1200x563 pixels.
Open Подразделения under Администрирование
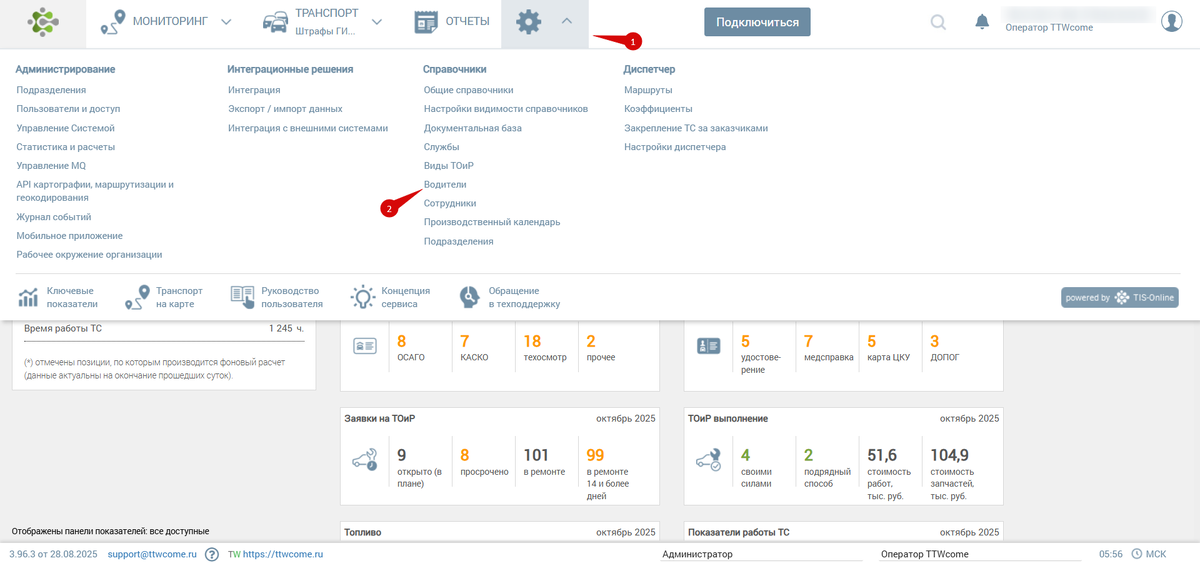pos(51,90)
